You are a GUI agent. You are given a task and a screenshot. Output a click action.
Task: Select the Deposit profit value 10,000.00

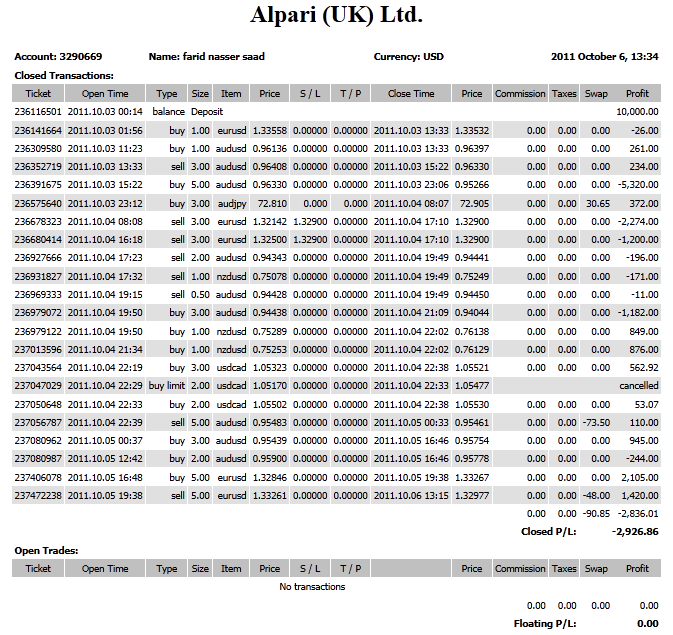(637, 112)
